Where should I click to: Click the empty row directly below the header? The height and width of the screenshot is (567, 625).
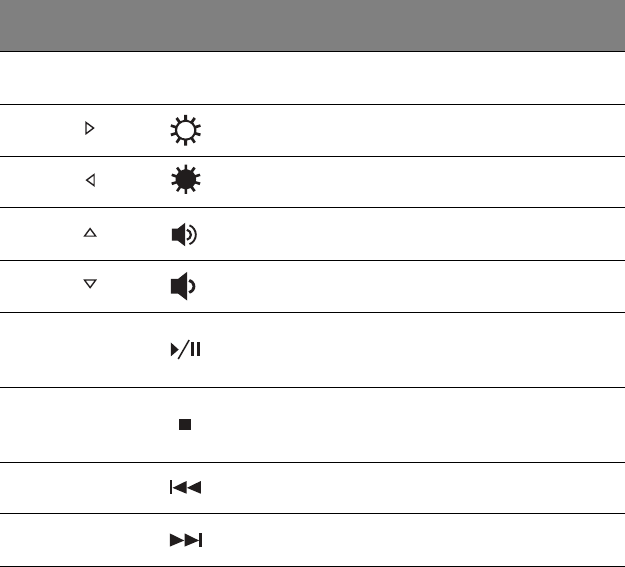click(x=312, y=78)
